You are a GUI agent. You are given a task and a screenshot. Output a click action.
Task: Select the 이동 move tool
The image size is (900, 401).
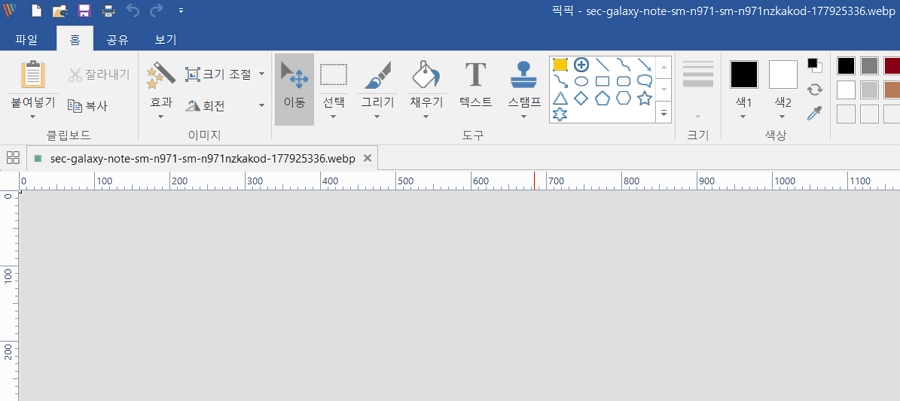[x=294, y=89]
